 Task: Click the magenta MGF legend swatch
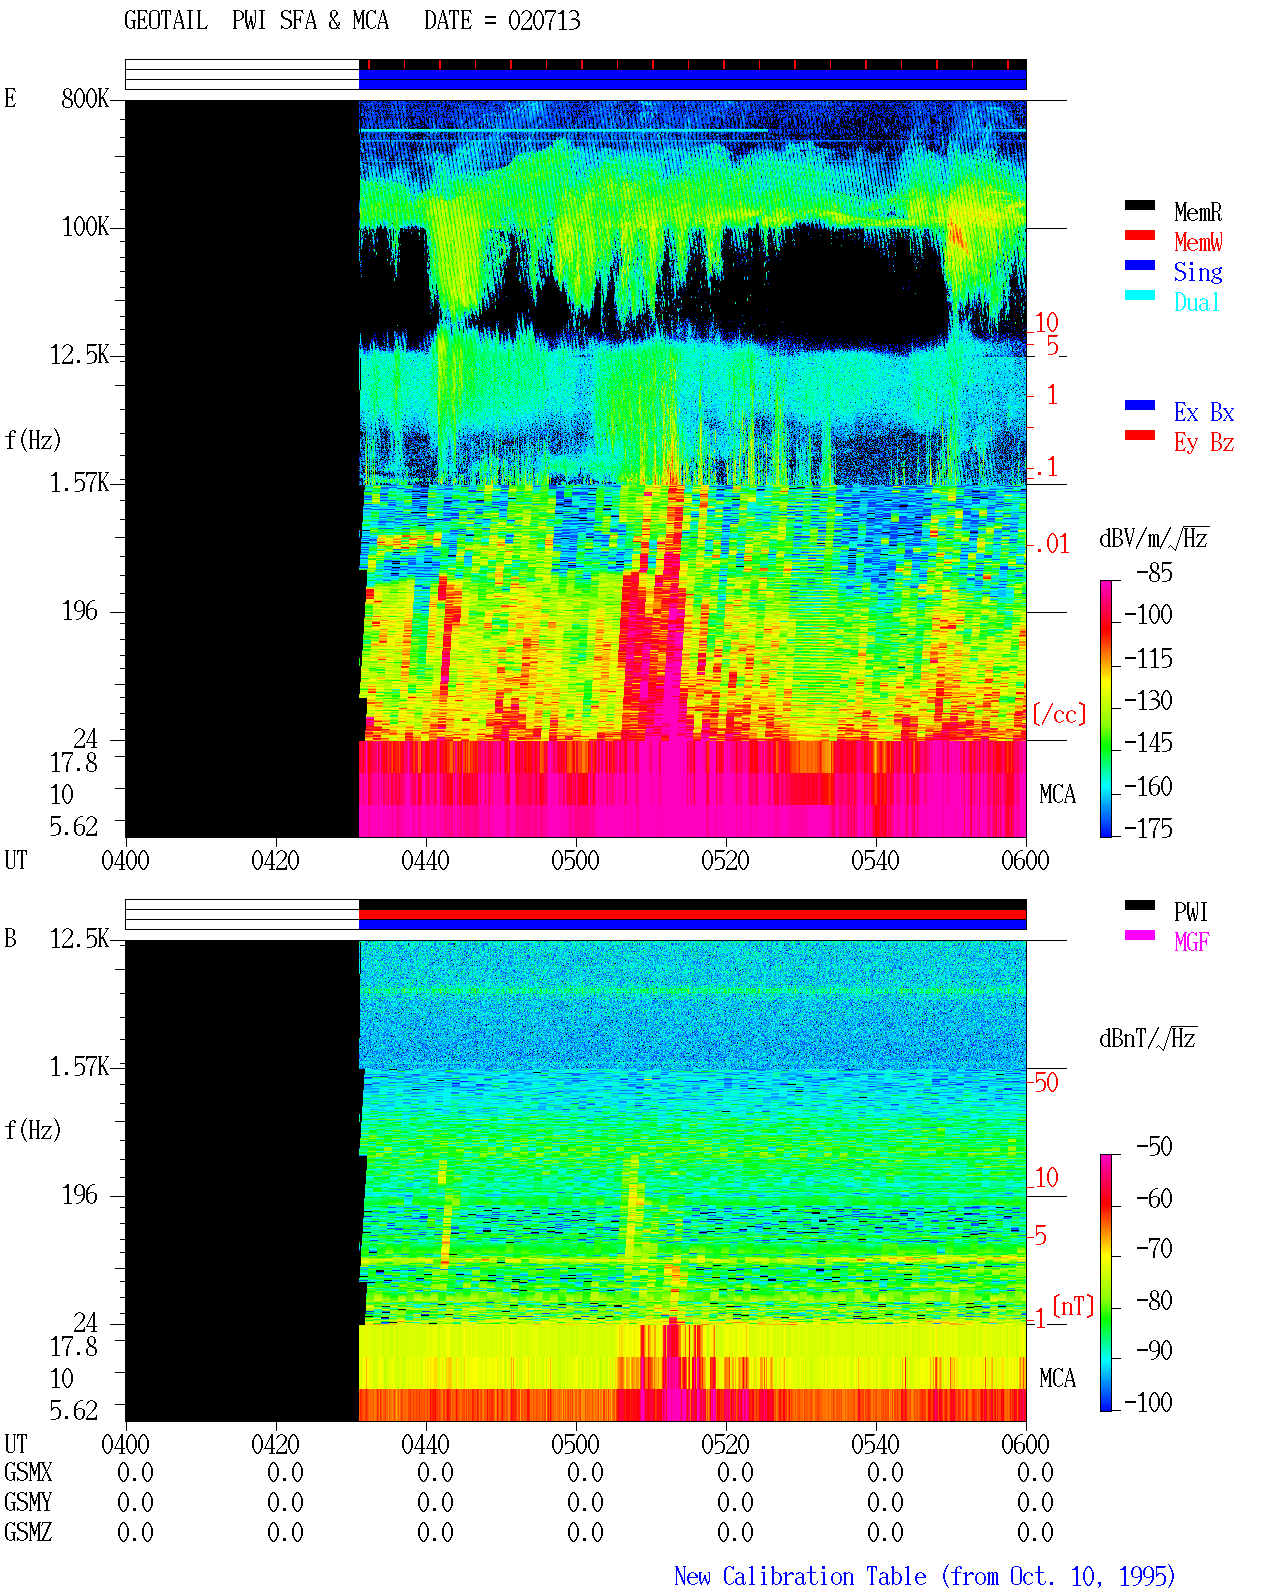pyautogui.click(x=1140, y=935)
